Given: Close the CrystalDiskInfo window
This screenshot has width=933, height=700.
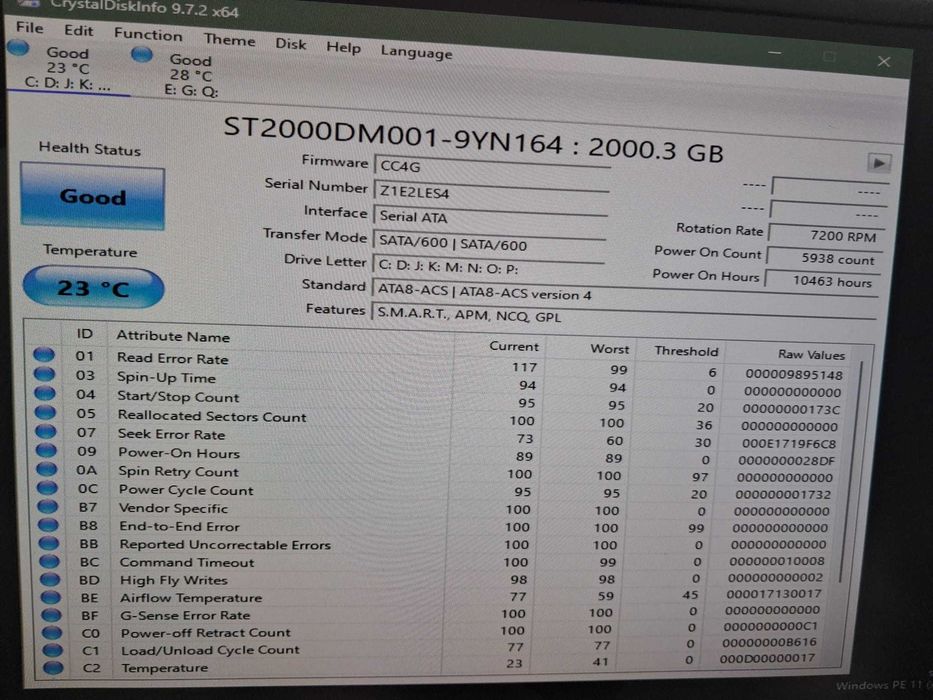Looking at the screenshot, I should (884, 61).
